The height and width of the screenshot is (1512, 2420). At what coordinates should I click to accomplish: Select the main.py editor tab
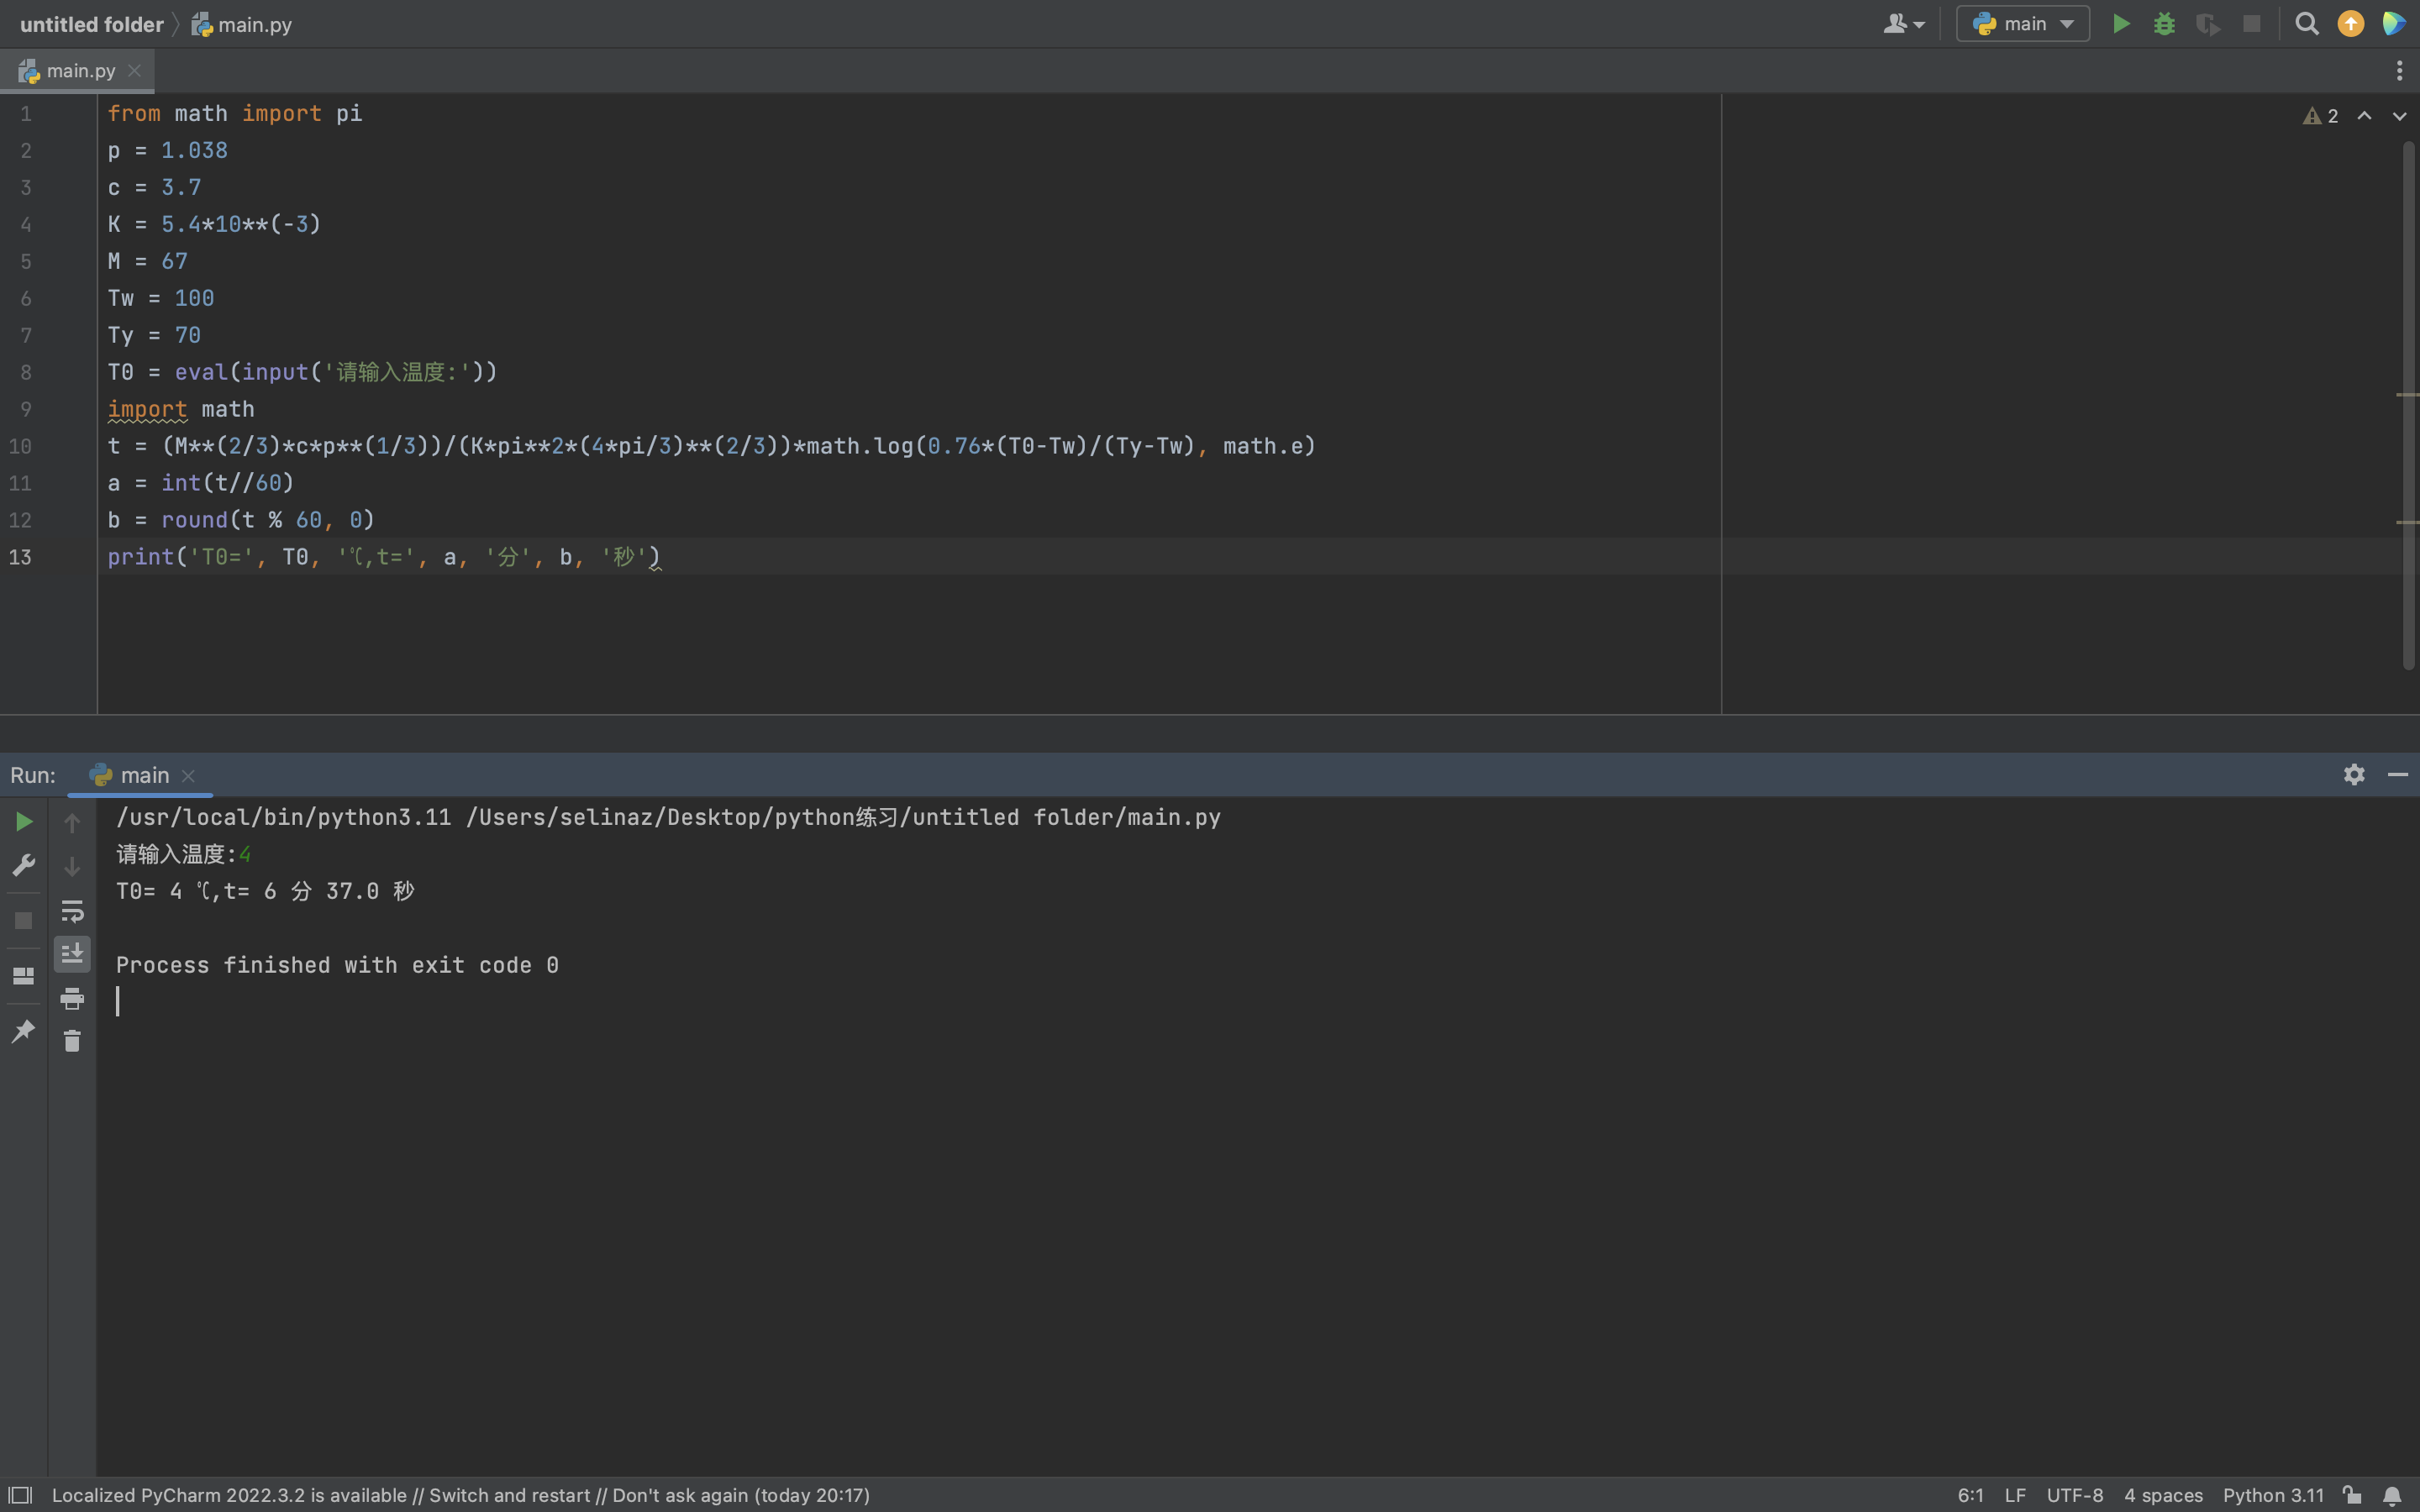(x=80, y=71)
